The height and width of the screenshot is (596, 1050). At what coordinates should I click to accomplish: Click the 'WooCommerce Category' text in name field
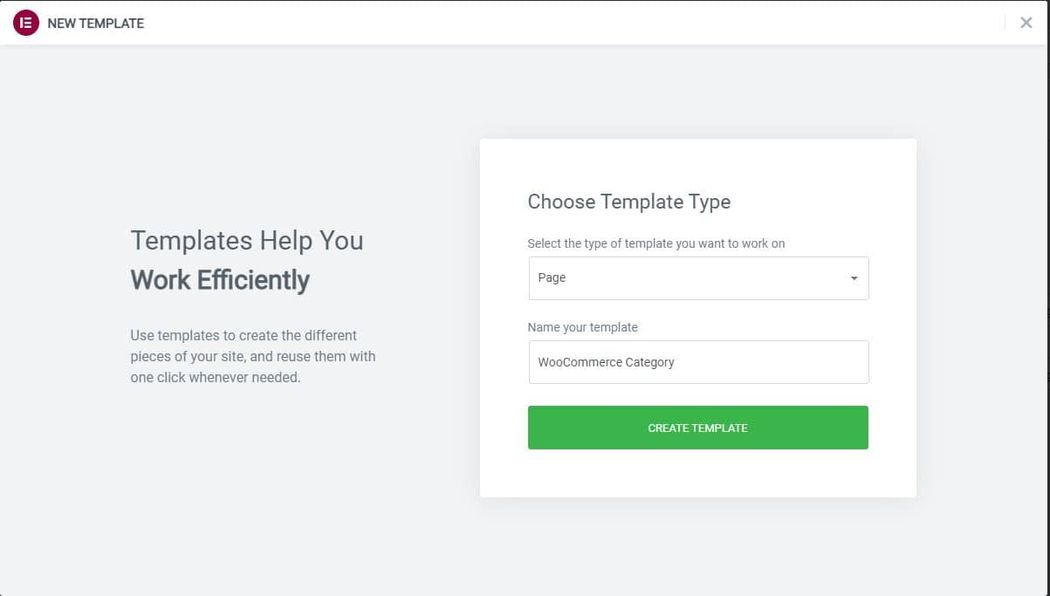606,362
